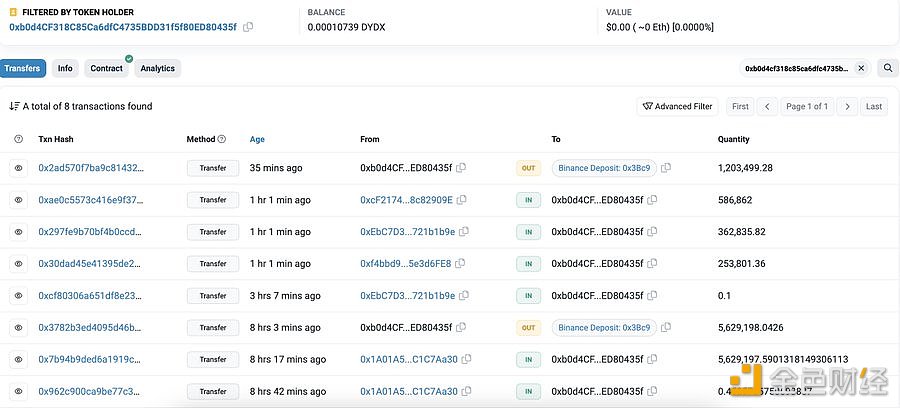Open transaction 0xcf80306a651df8e23
This screenshot has width=900, height=408.
click(90, 296)
